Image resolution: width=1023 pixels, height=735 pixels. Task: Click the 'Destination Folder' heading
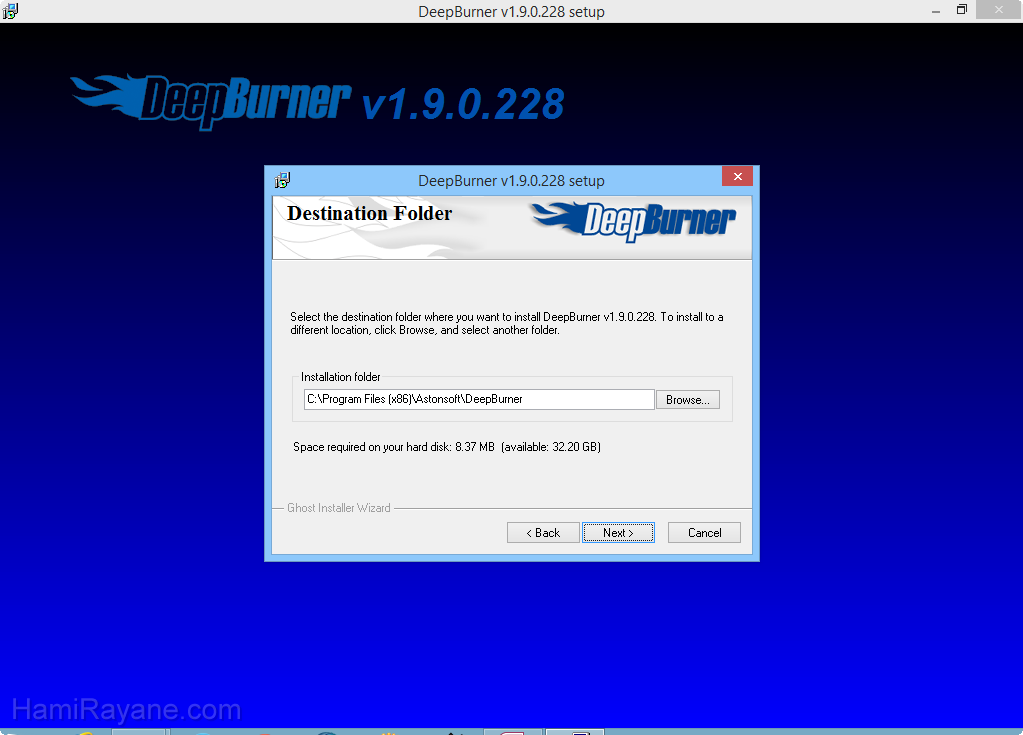(x=369, y=213)
